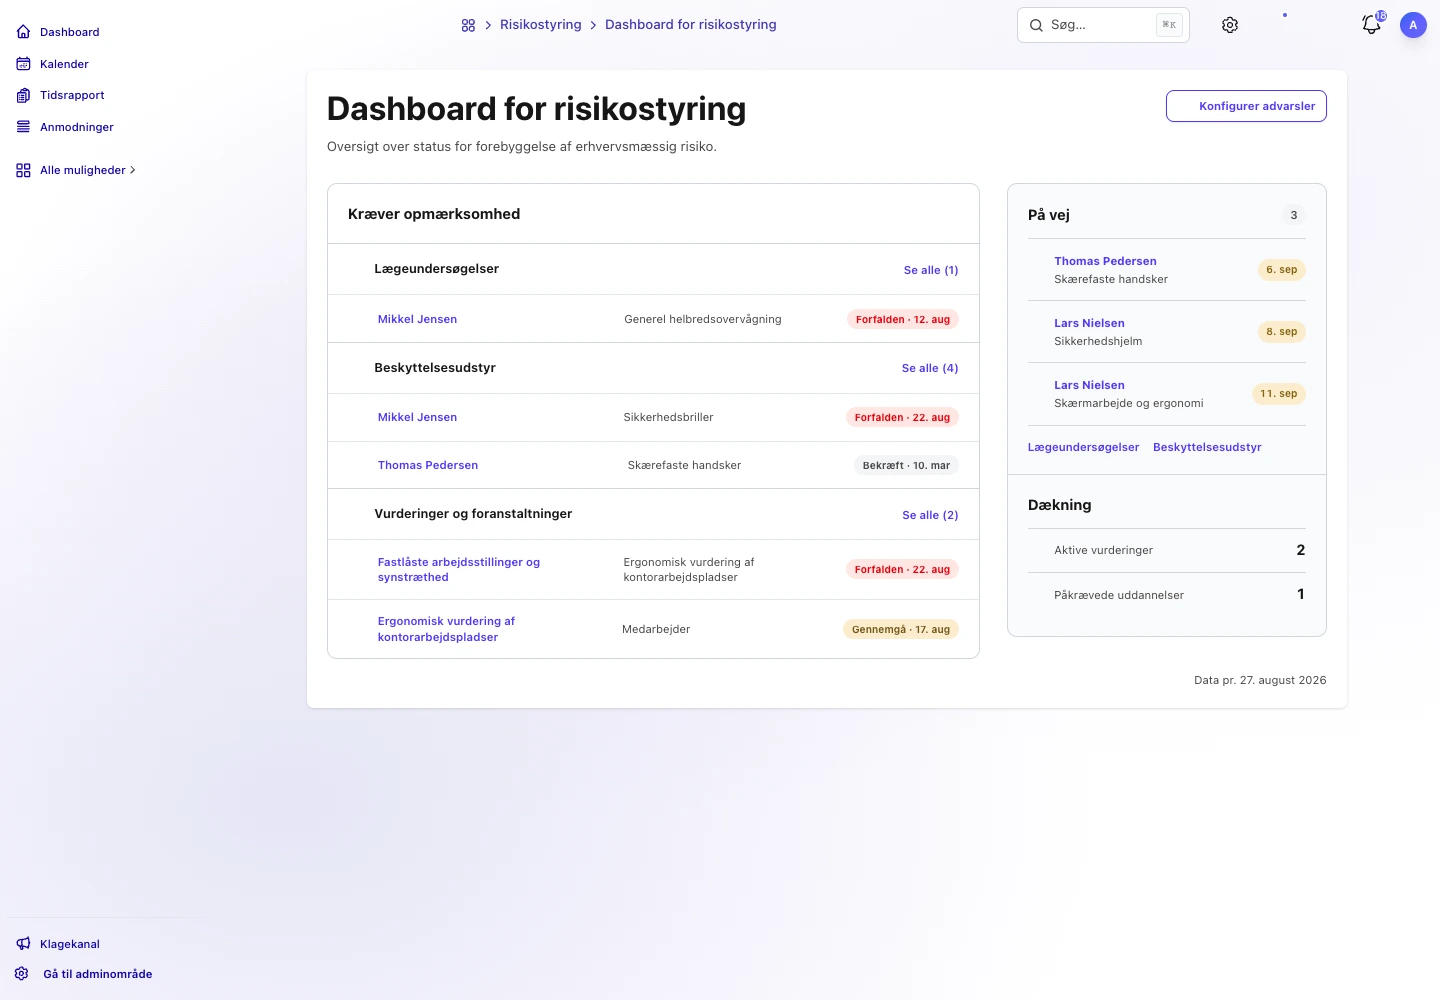
Task: Click the Alle muligheder grid icon
Action: [23, 170]
